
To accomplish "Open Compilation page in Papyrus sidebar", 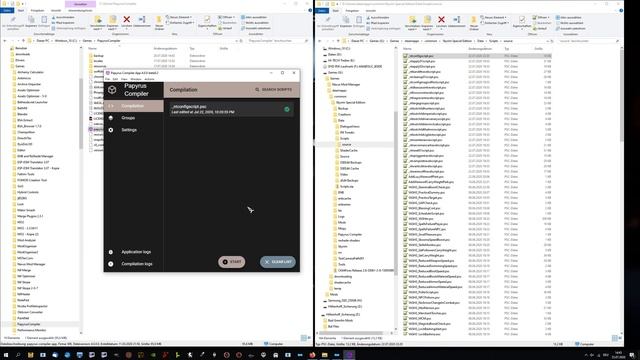I will click(133, 106).
